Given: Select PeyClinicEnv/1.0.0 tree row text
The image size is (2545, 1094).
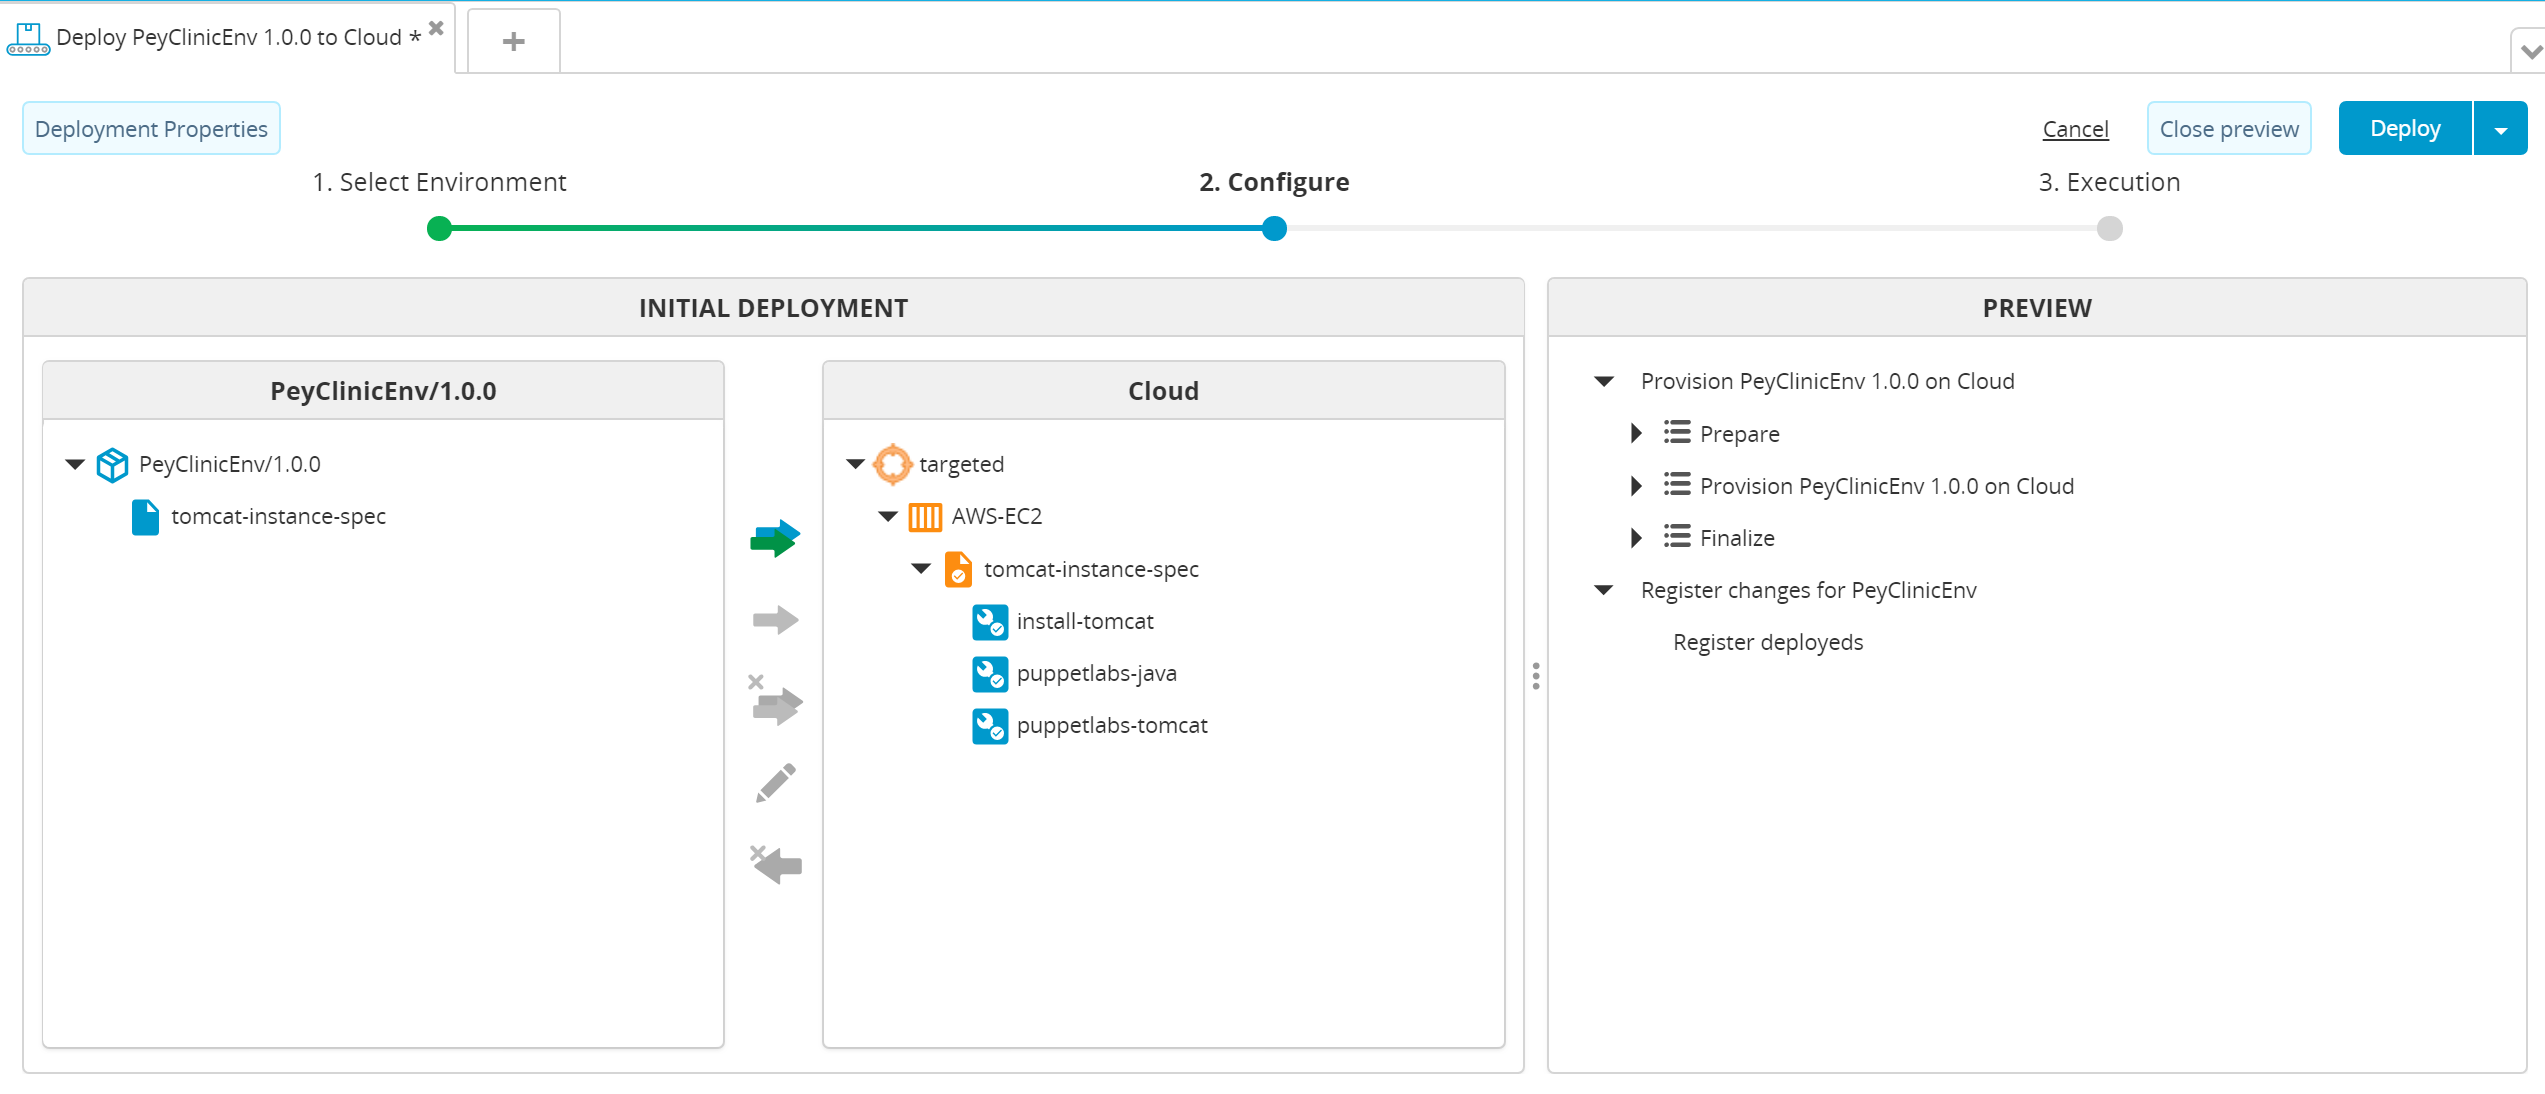Looking at the screenshot, I should click(230, 464).
